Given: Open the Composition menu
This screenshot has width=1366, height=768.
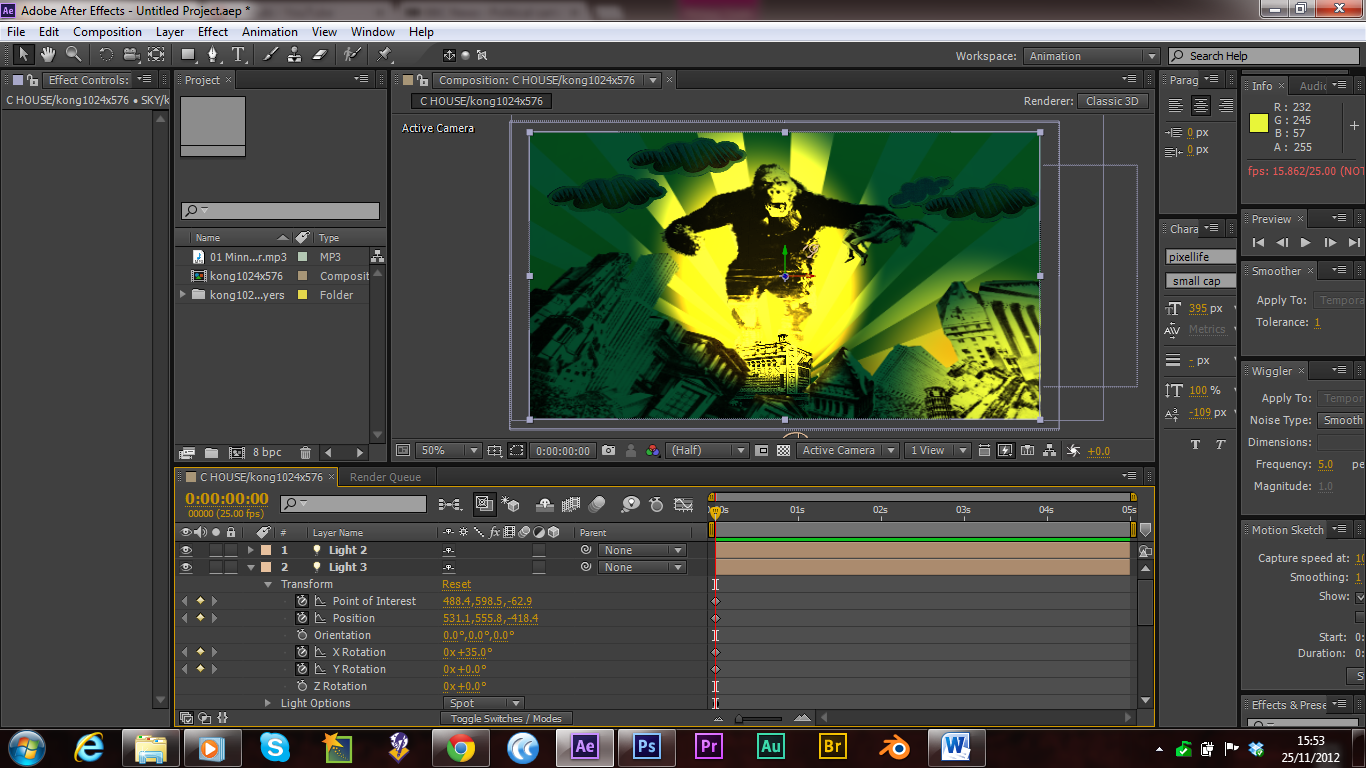Looking at the screenshot, I should [107, 31].
